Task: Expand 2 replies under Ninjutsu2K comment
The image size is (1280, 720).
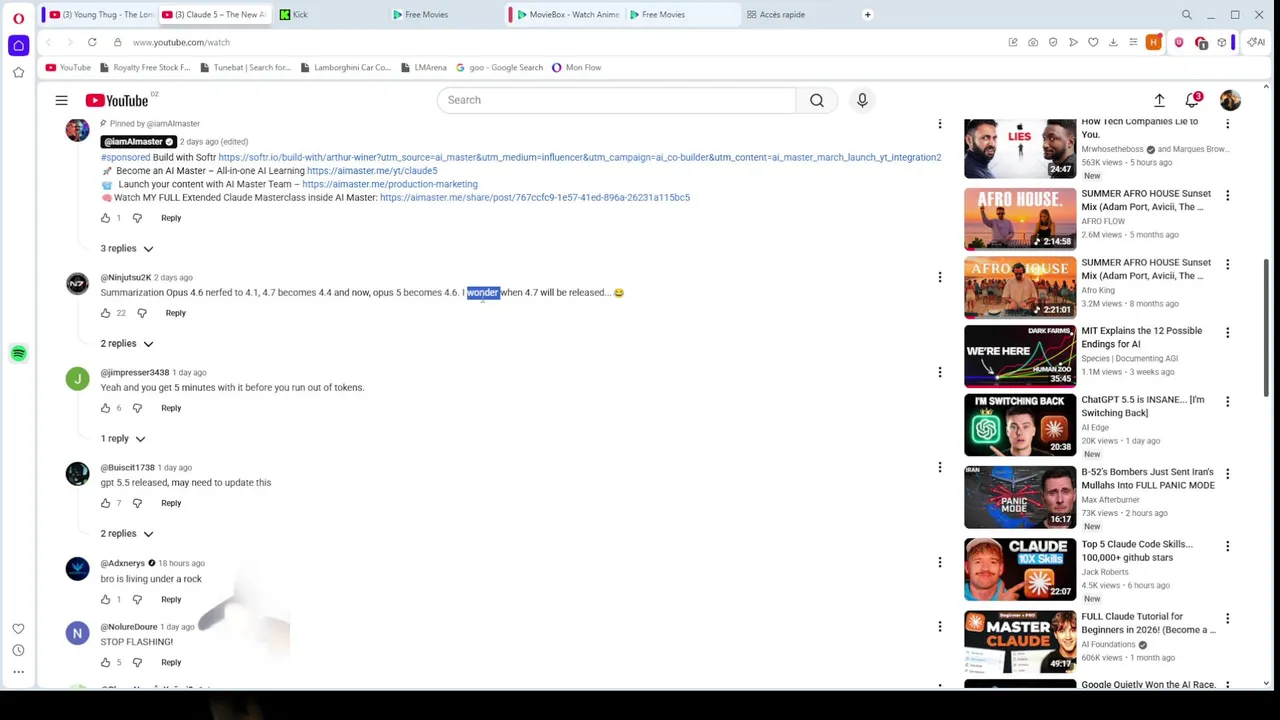Action: pos(127,343)
